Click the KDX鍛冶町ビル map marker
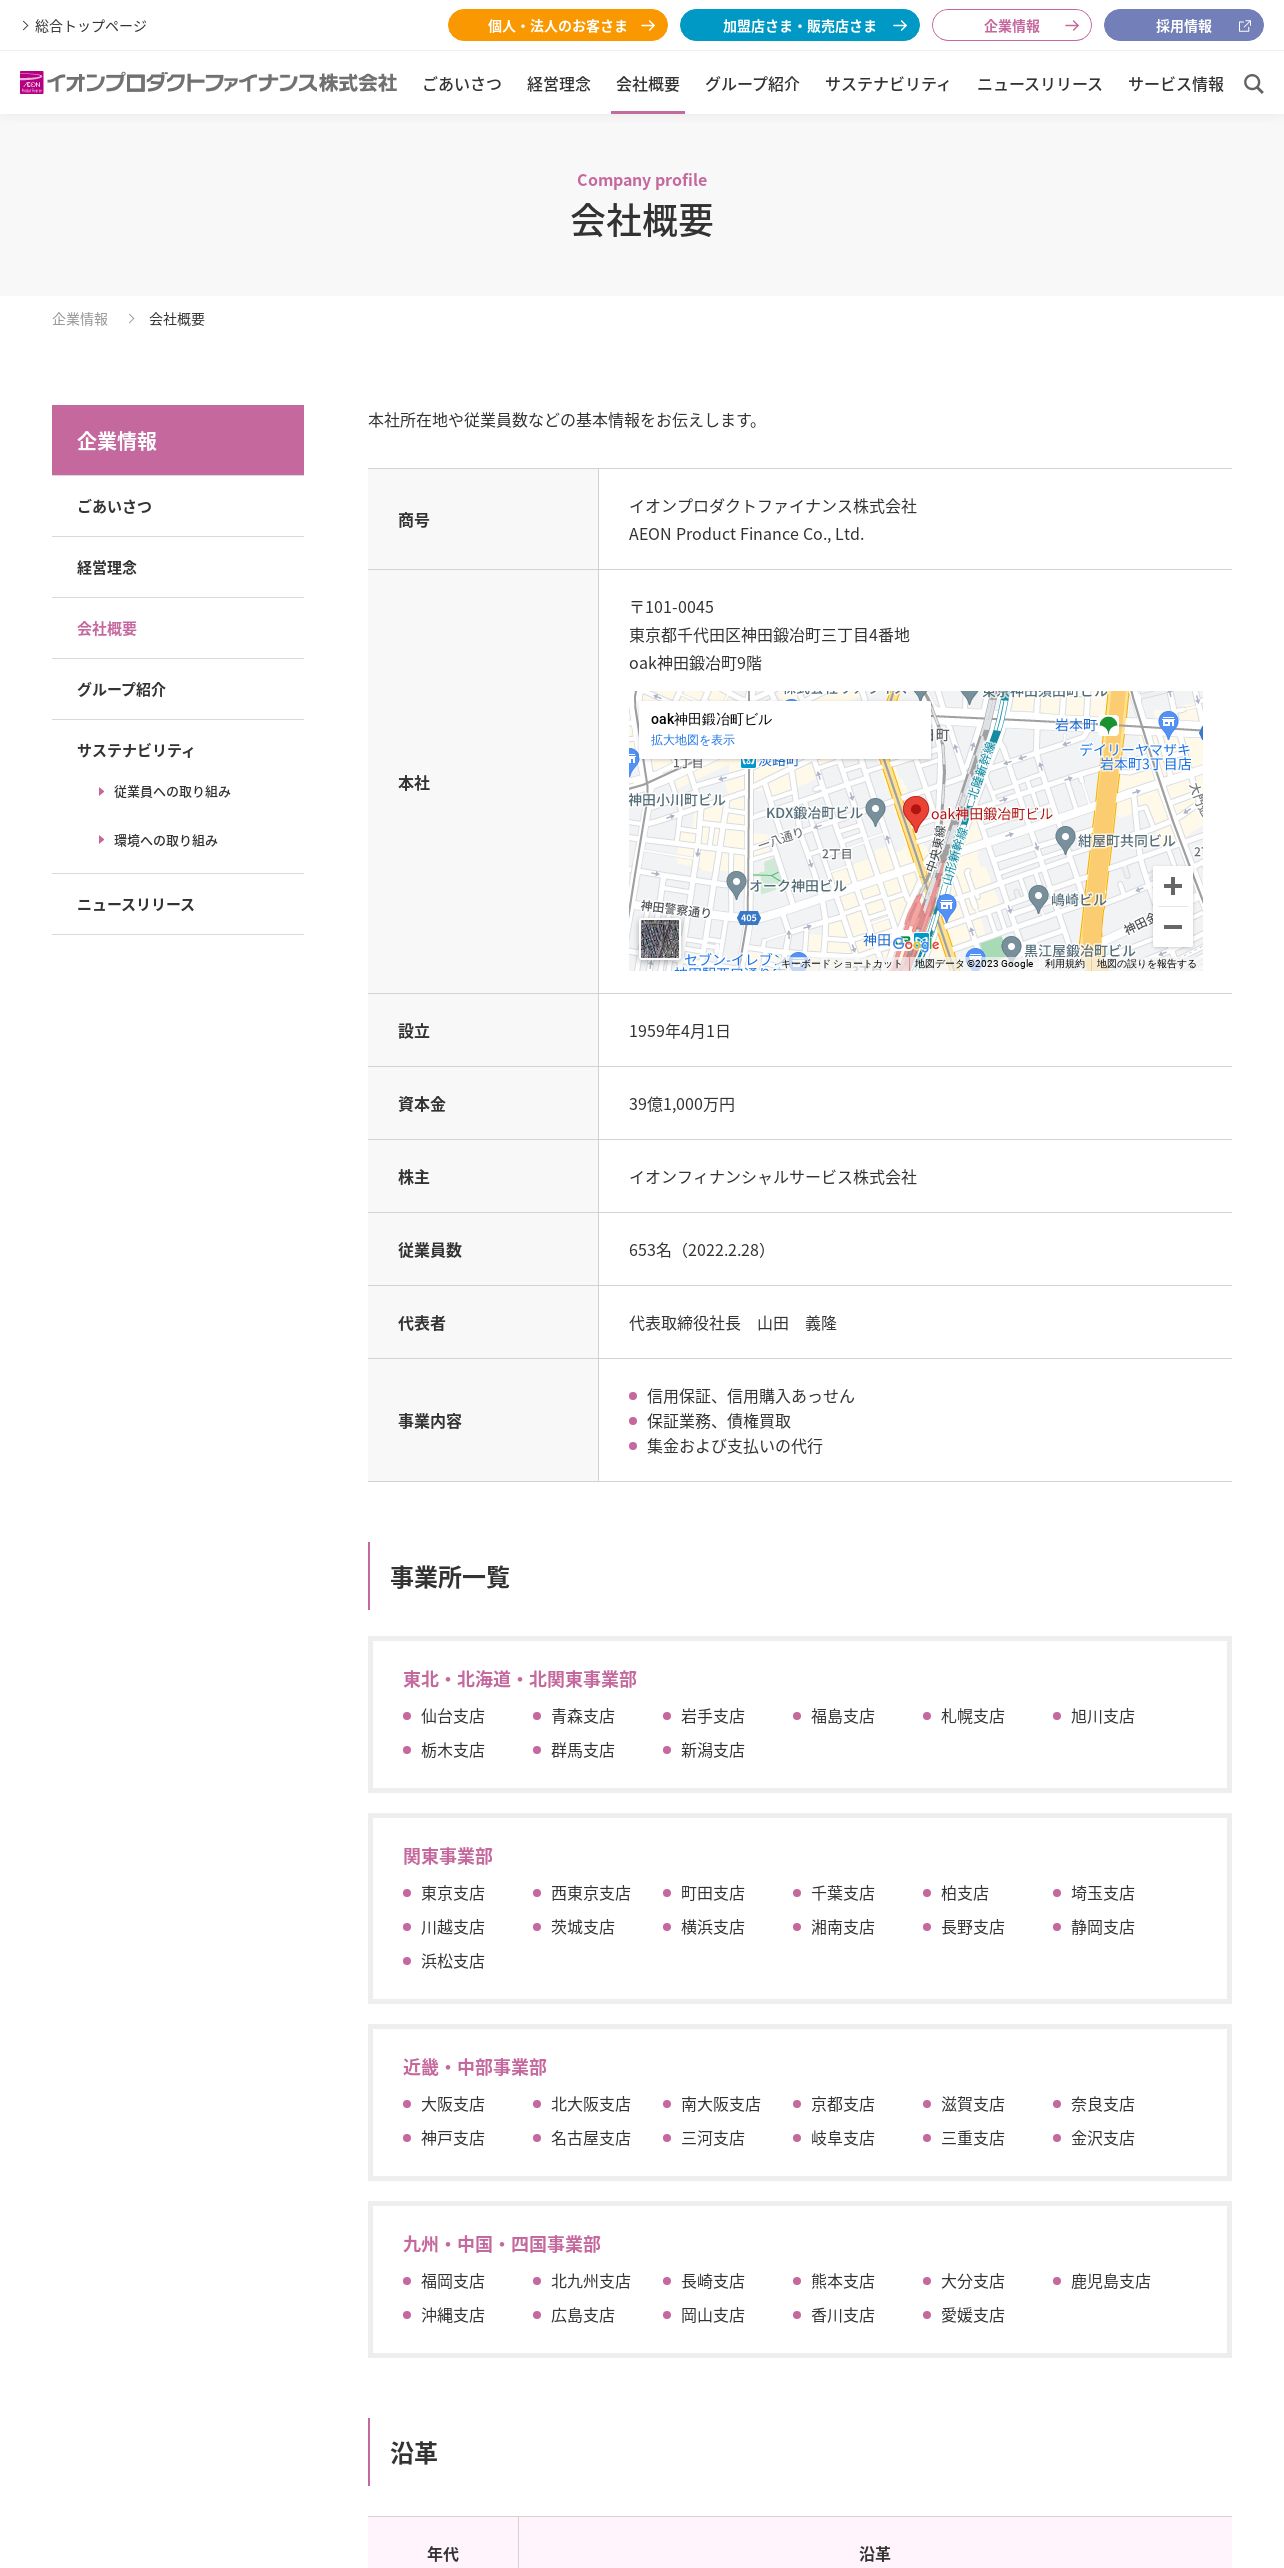 pos(875,811)
